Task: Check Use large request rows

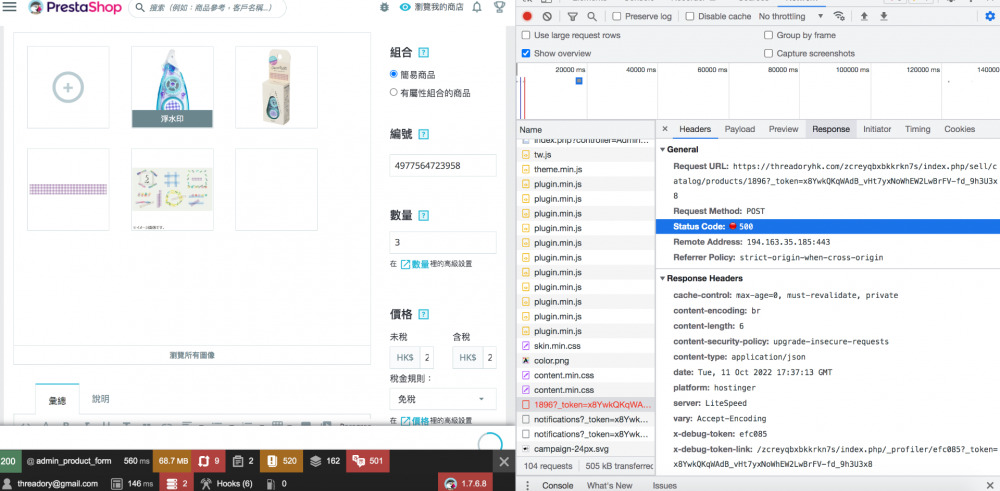Action: (526, 35)
